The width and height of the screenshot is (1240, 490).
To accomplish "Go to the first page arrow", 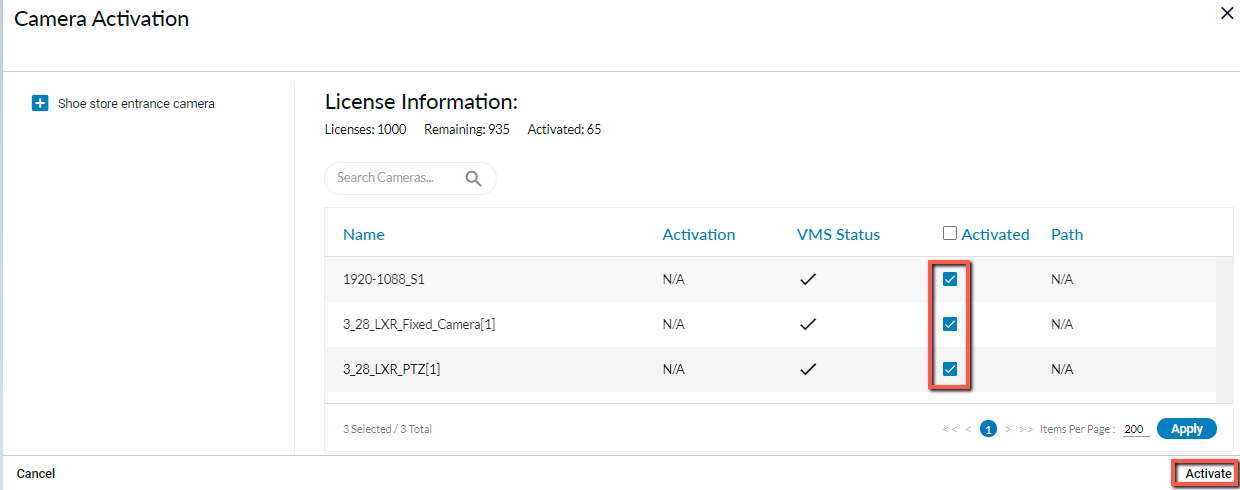I will pyautogui.click(x=950, y=429).
